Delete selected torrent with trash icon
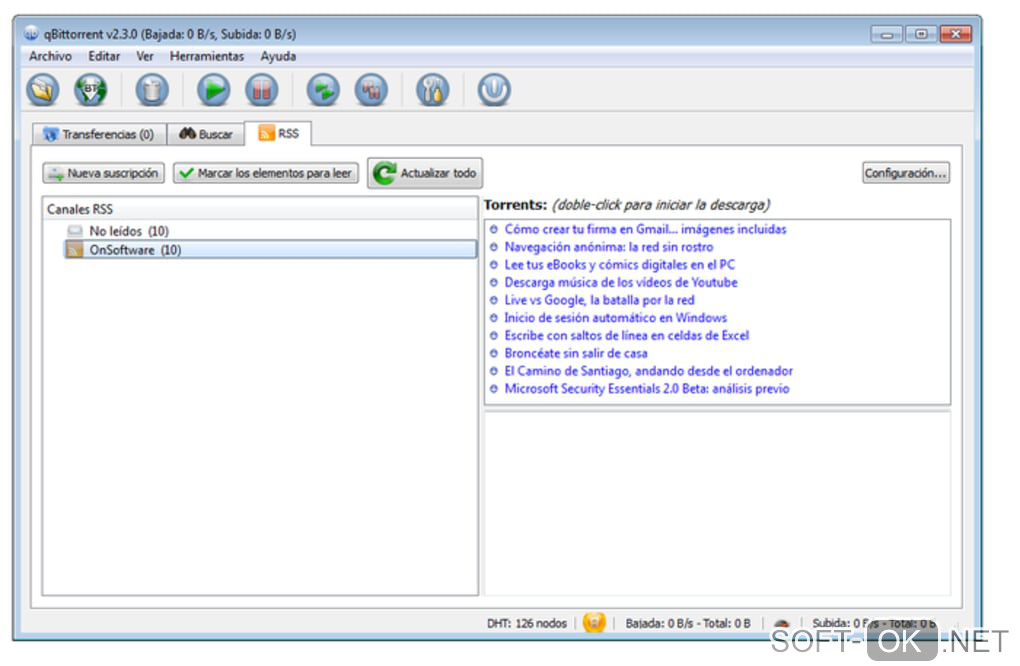Viewport: 1020px width, 666px height. tap(152, 90)
